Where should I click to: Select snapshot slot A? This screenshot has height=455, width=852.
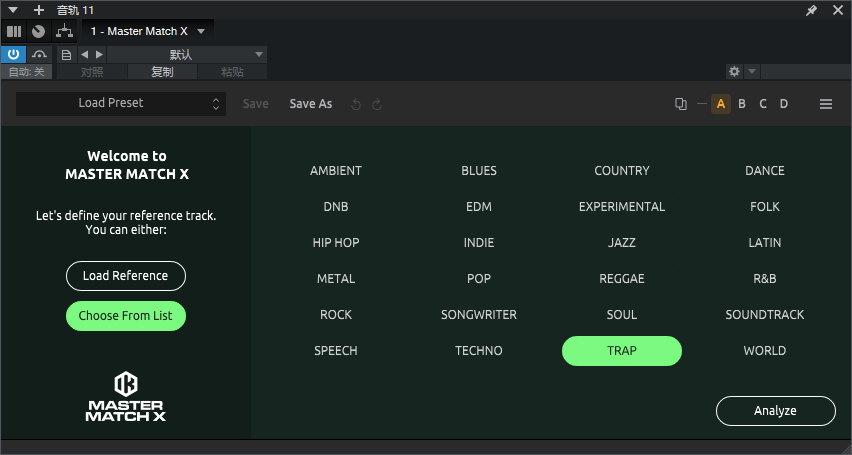[x=721, y=104]
